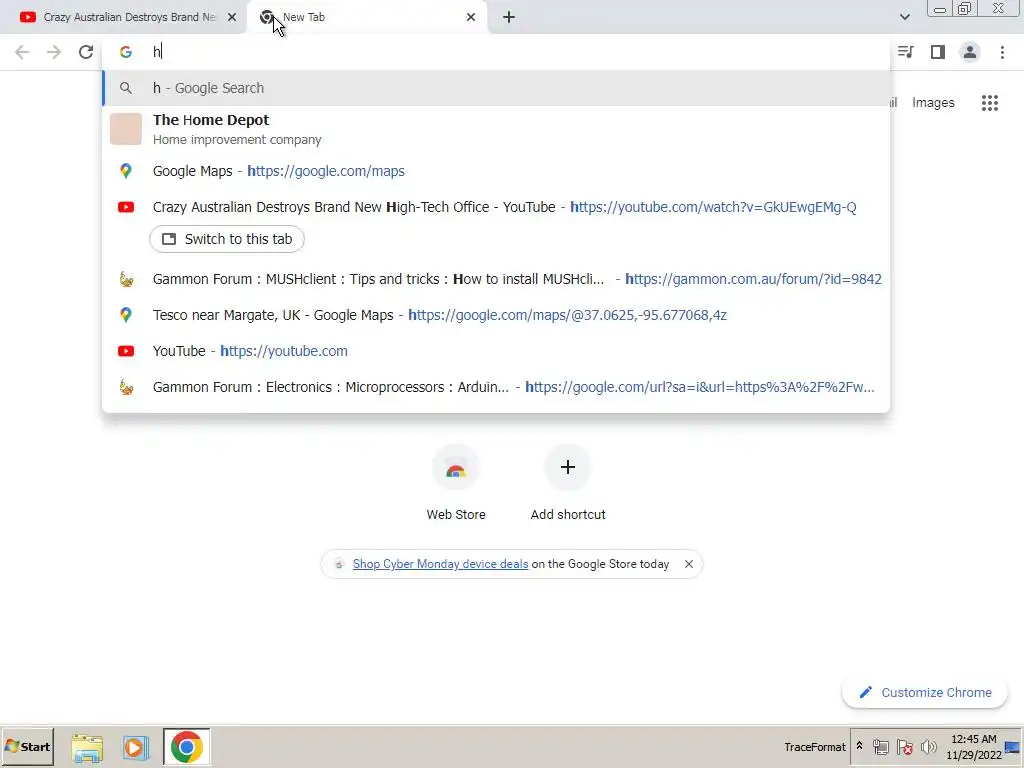Screen dimensions: 1024x768
Task: Go forward using the forward arrow
Action: pyautogui.click(x=54, y=52)
